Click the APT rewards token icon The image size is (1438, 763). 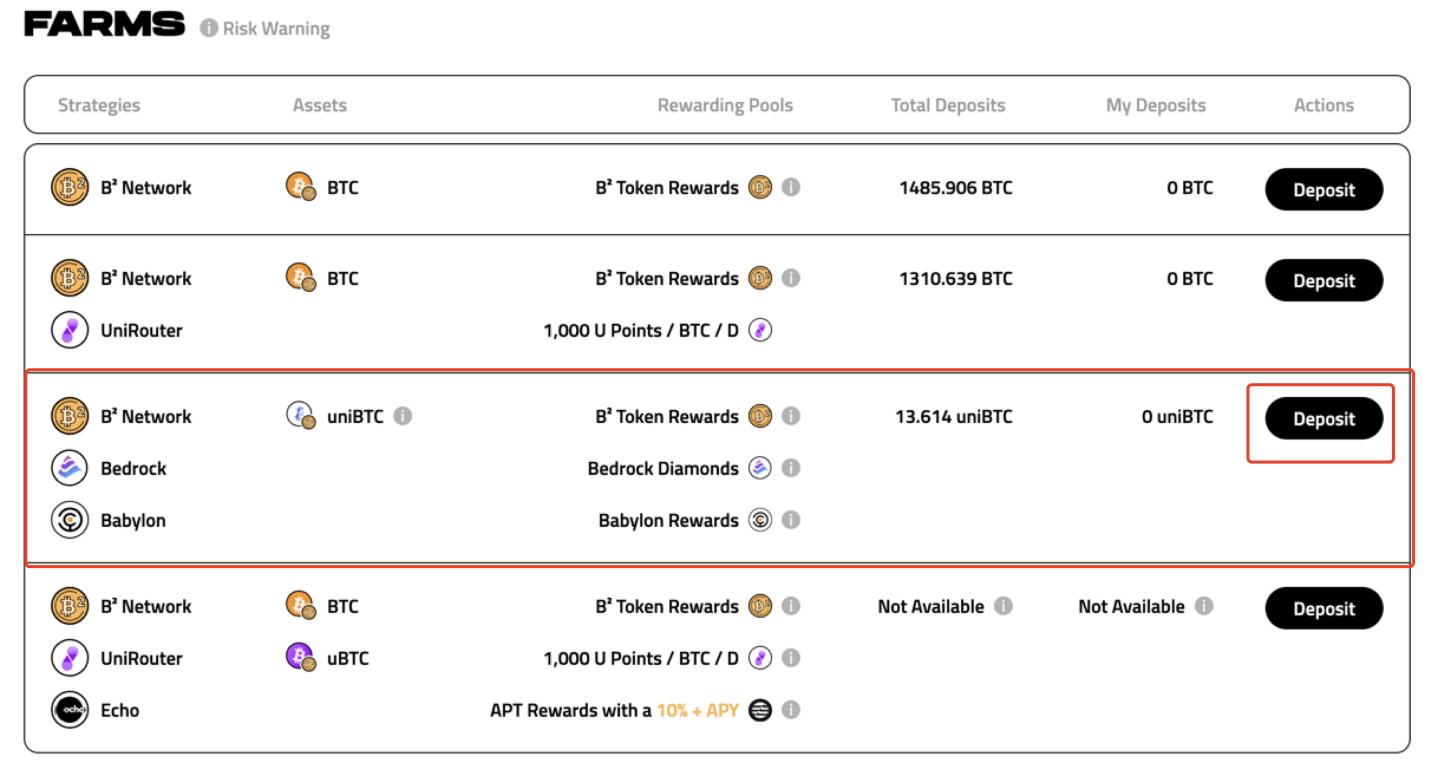pos(761,710)
